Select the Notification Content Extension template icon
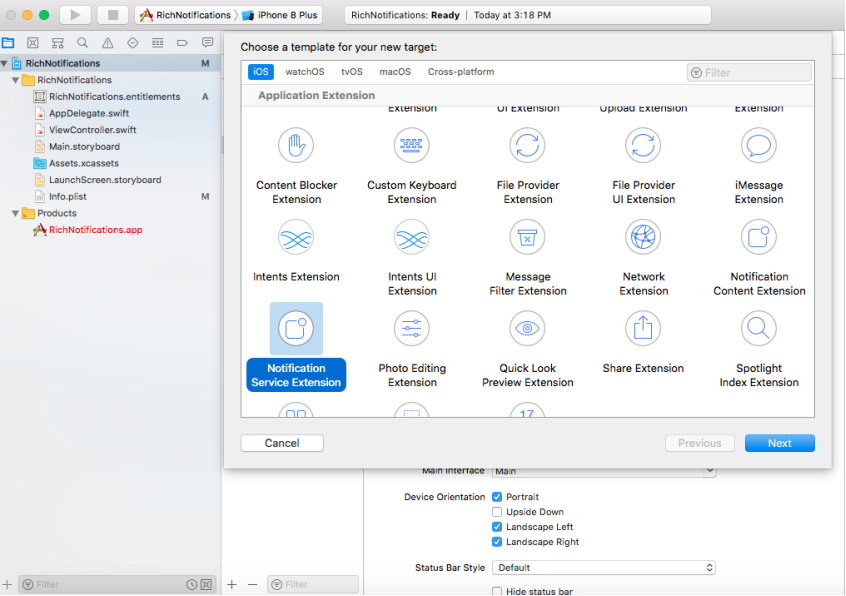Screen dimensions: 846x596 click(759, 237)
